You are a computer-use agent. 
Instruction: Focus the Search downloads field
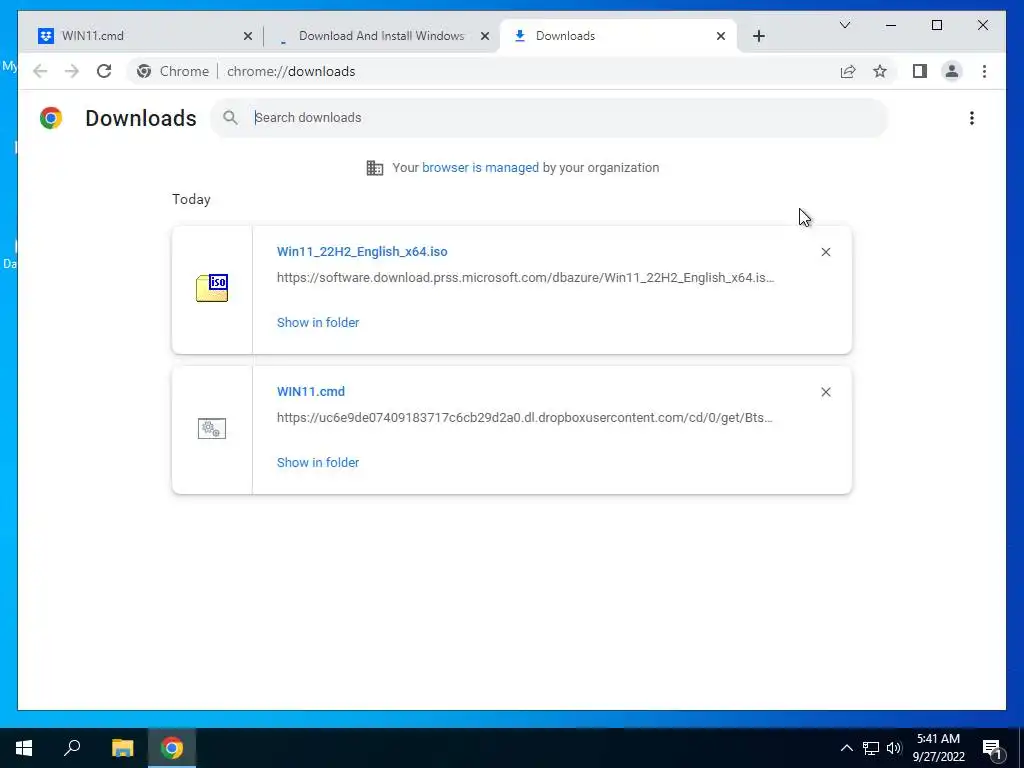pos(549,118)
